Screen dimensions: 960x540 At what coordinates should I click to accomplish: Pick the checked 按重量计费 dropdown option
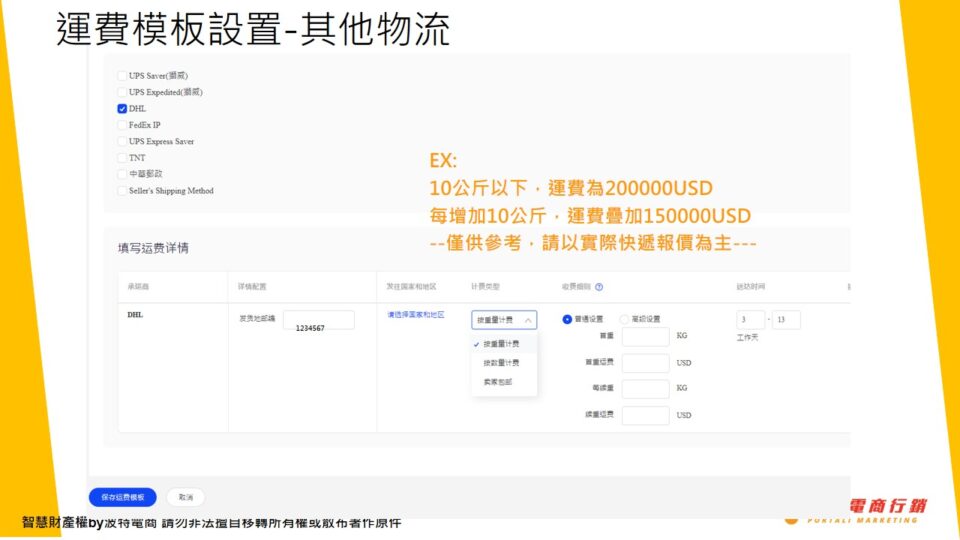(504, 344)
